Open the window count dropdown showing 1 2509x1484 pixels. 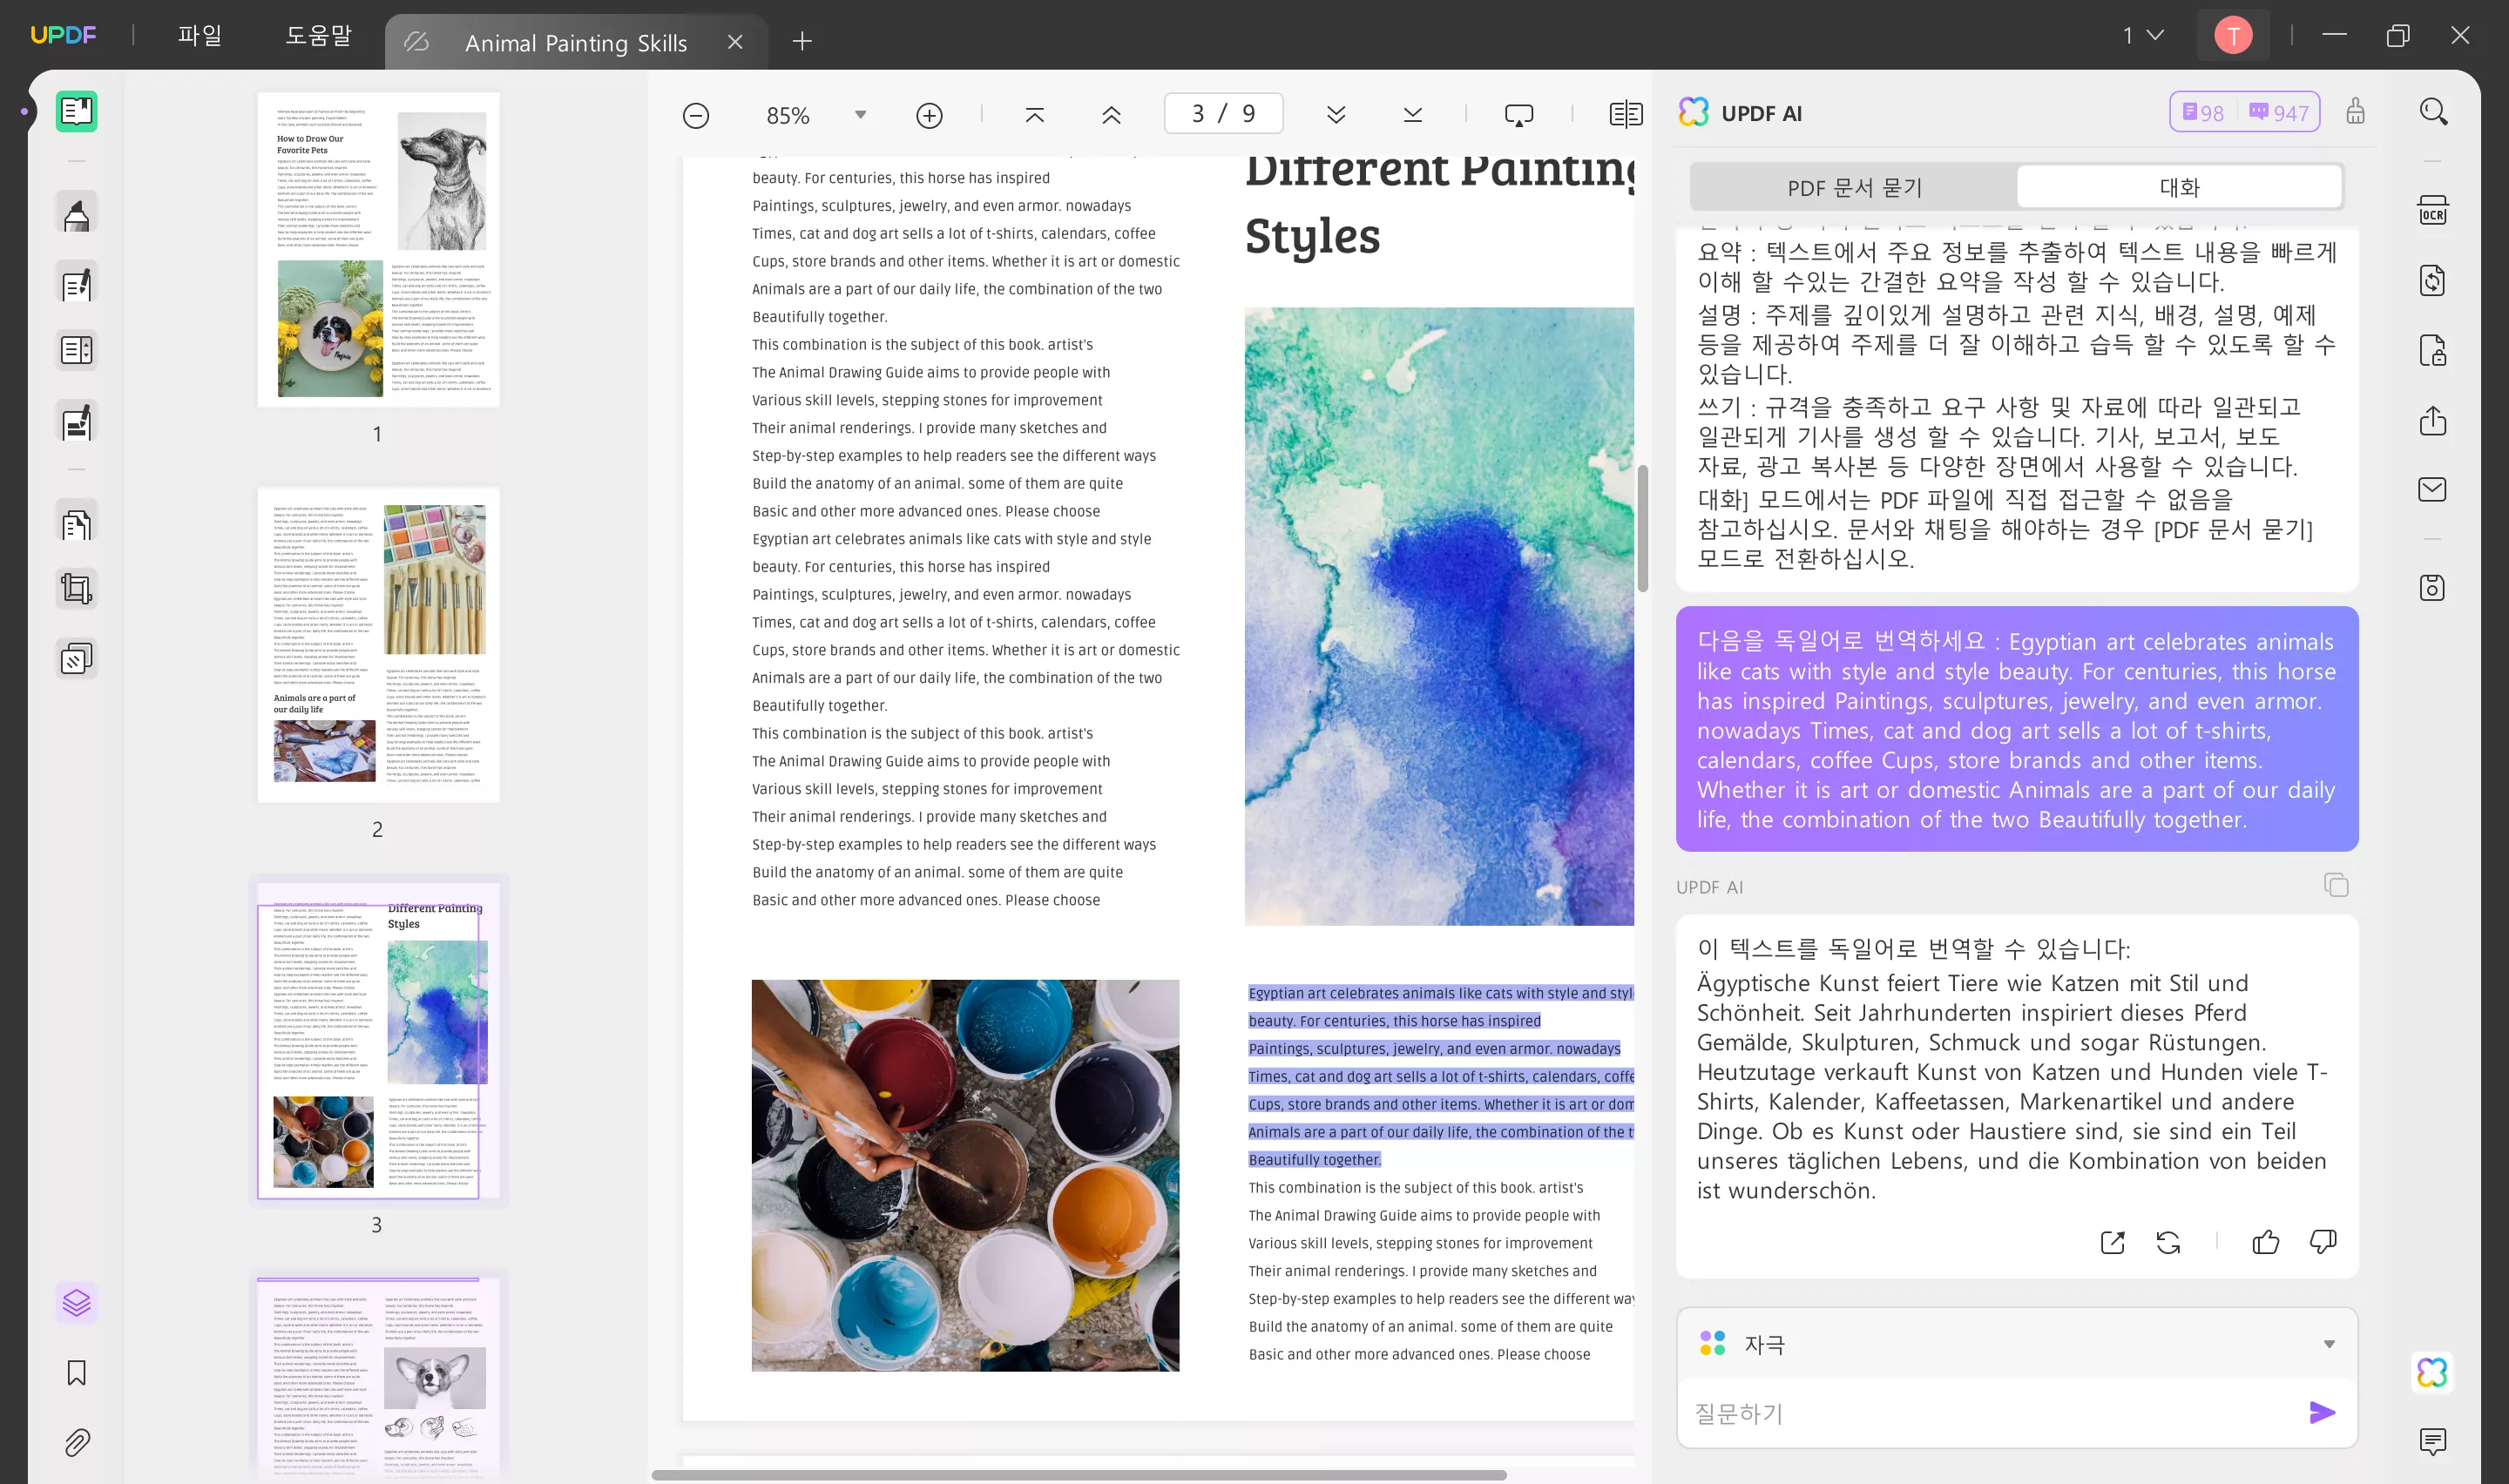(x=2143, y=35)
